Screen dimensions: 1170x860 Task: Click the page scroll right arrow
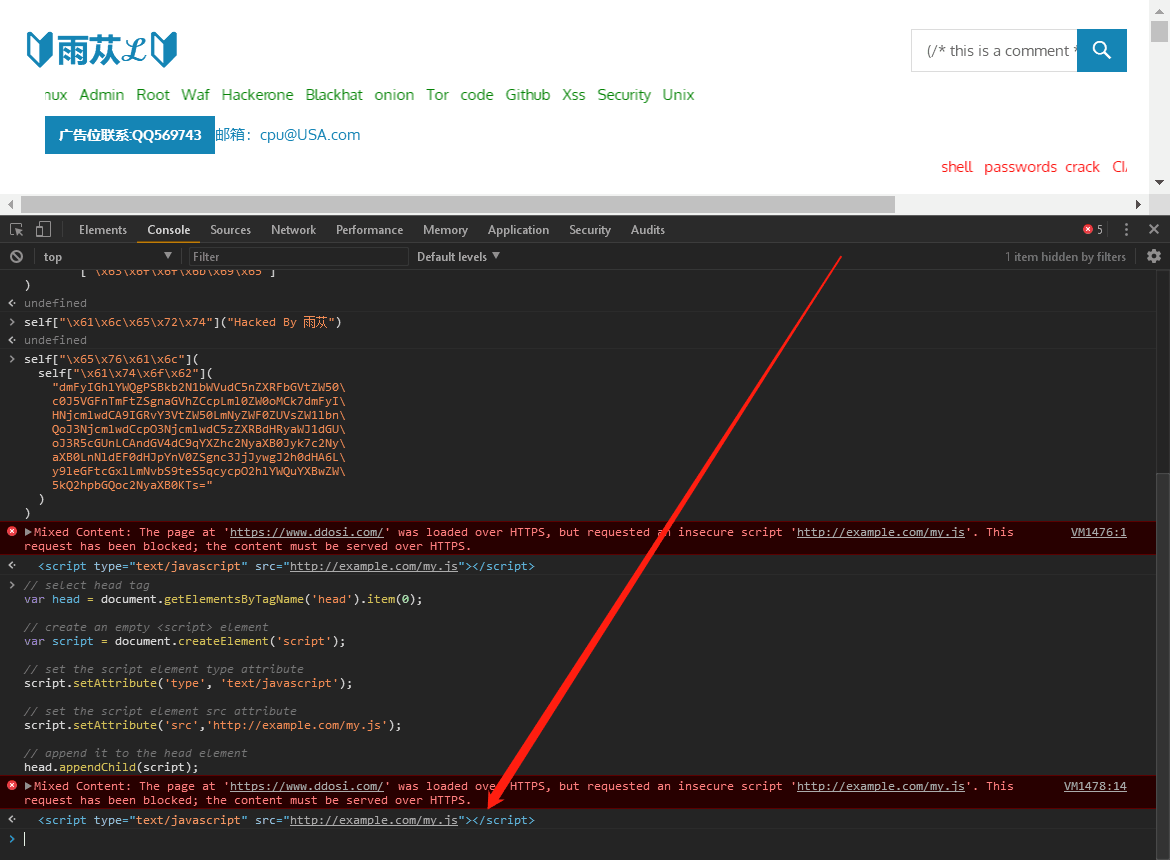pyautogui.click(x=1138, y=204)
